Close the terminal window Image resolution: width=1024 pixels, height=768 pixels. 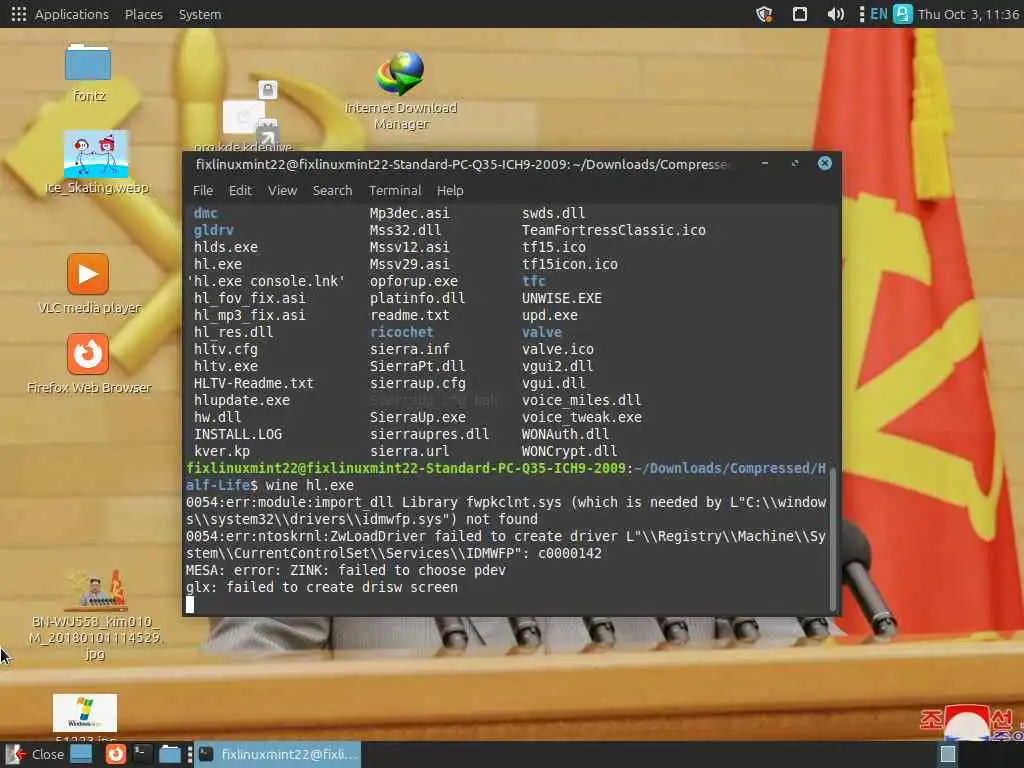point(825,163)
